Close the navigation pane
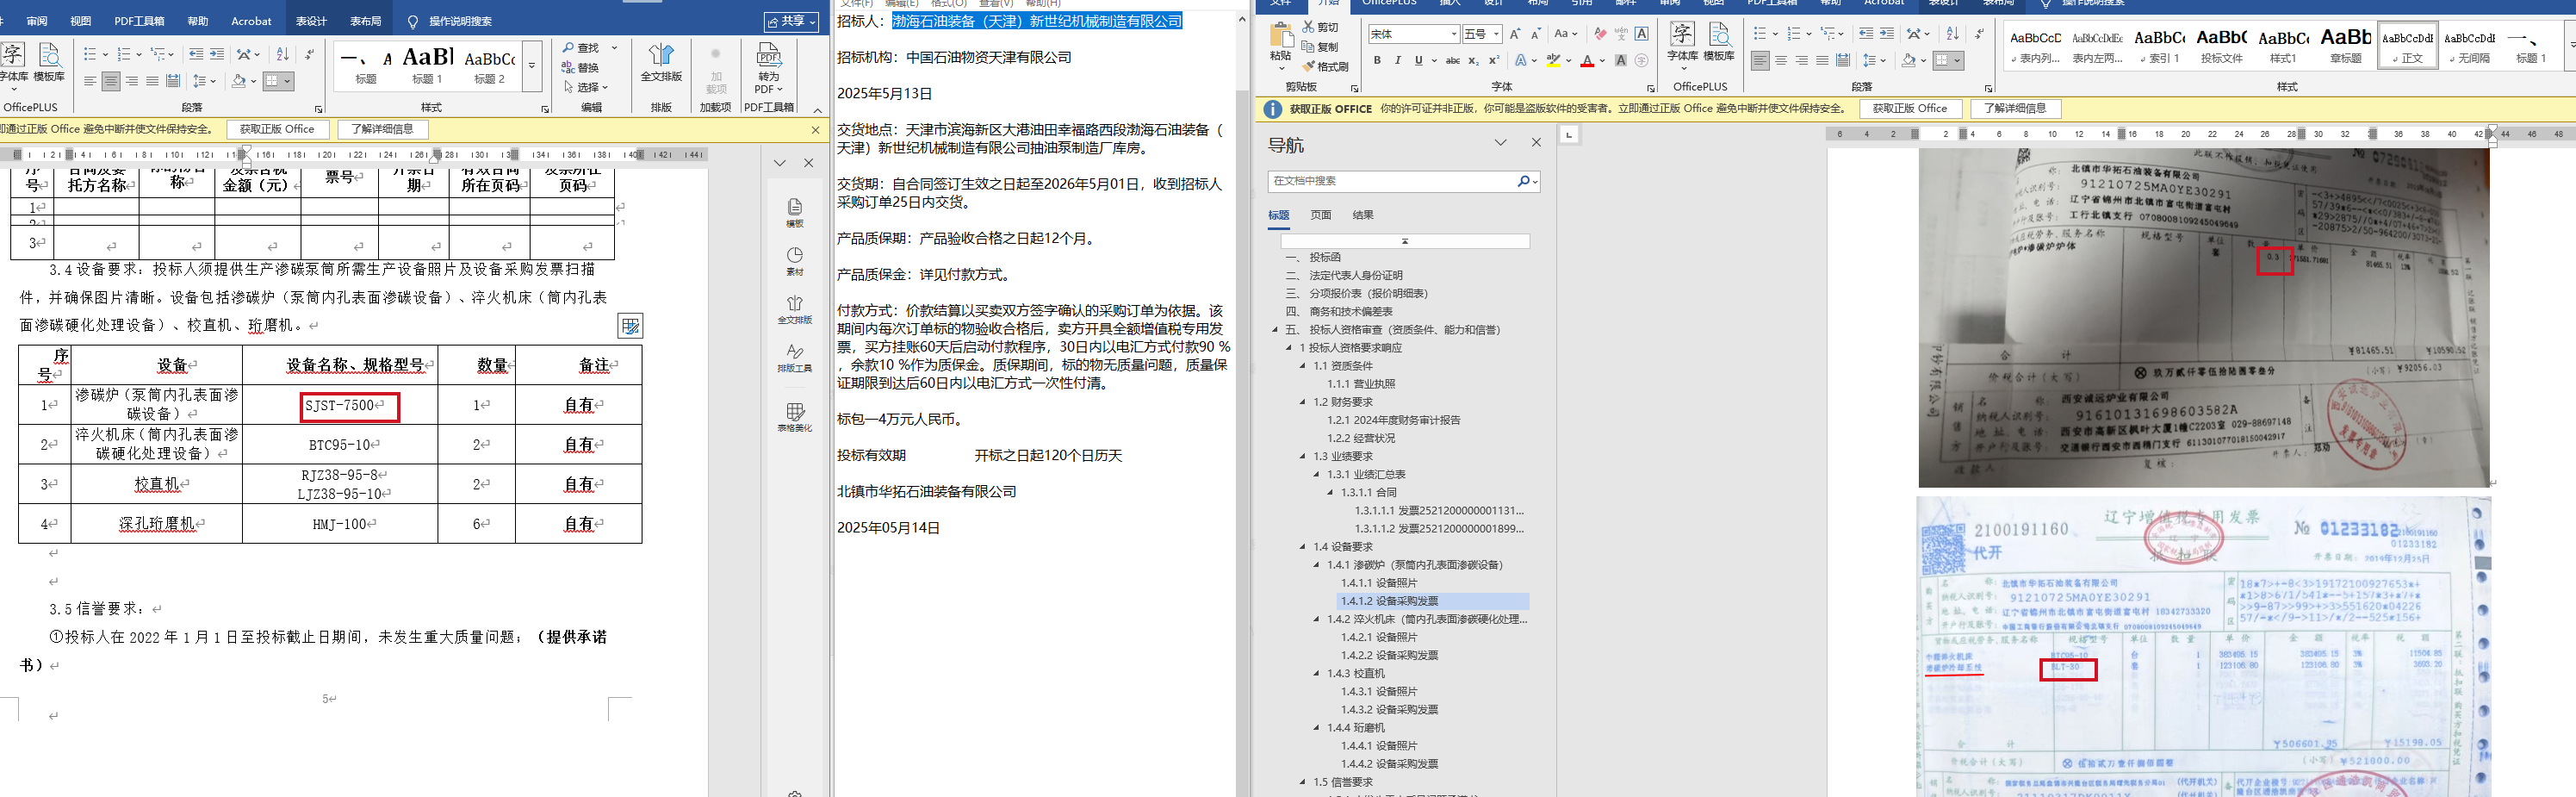Image resolution: width=2576 pixels, height=797 pixels. [x=1536, y=143]
